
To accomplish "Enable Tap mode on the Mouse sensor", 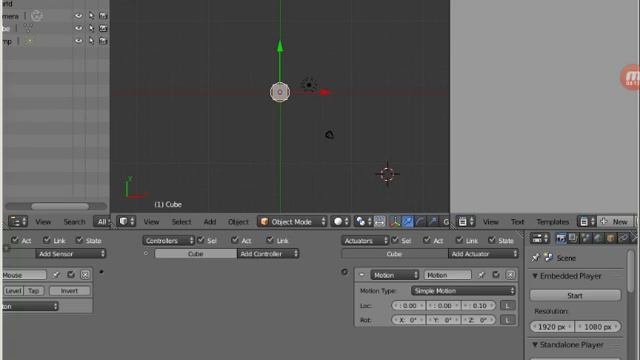I will coord(33,291).
